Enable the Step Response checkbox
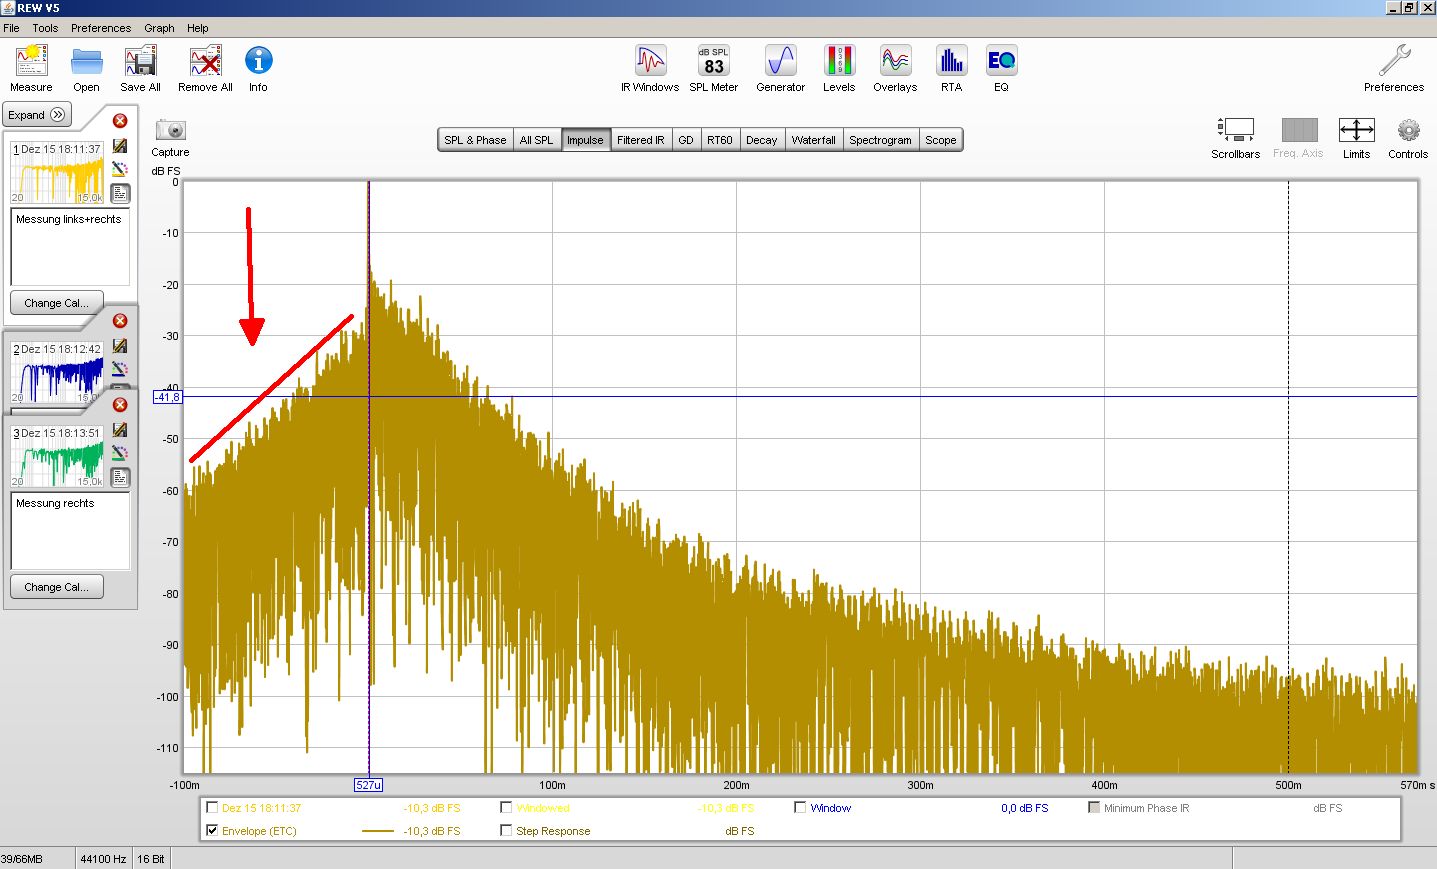The width and height of the screenshot is (1437, 869). click(x=506, y=830)
